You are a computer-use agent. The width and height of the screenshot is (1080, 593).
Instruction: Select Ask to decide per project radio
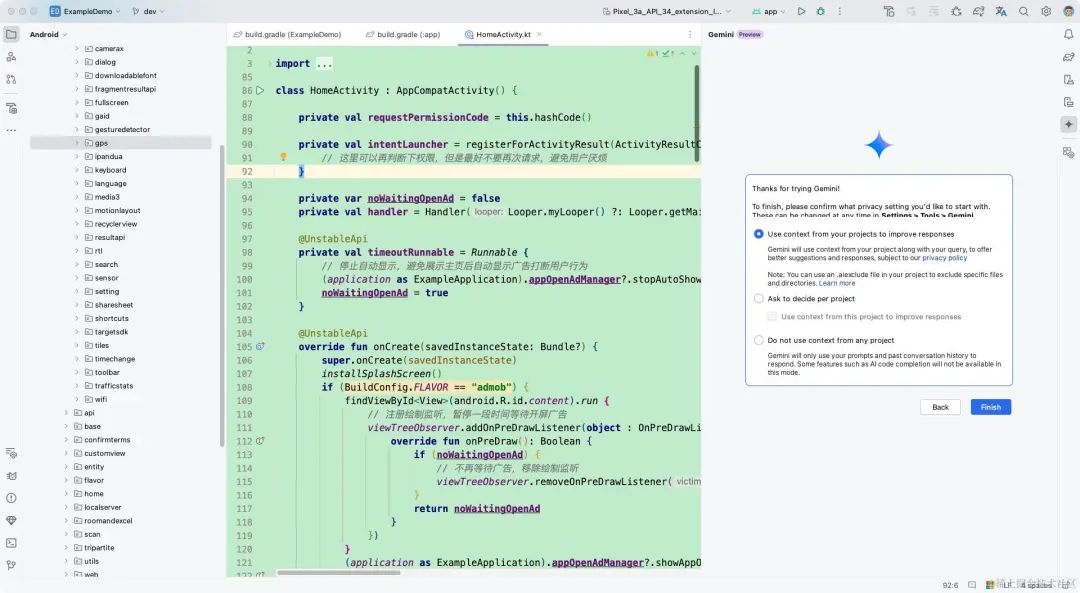[758, 299]
